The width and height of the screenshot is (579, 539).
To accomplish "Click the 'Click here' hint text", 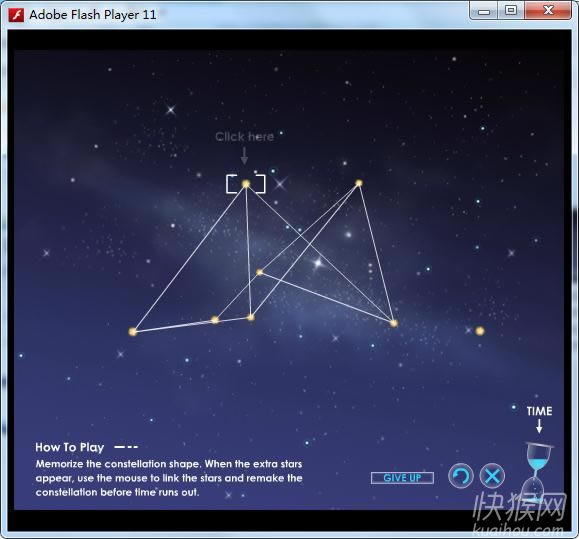I will coord(244,137).
